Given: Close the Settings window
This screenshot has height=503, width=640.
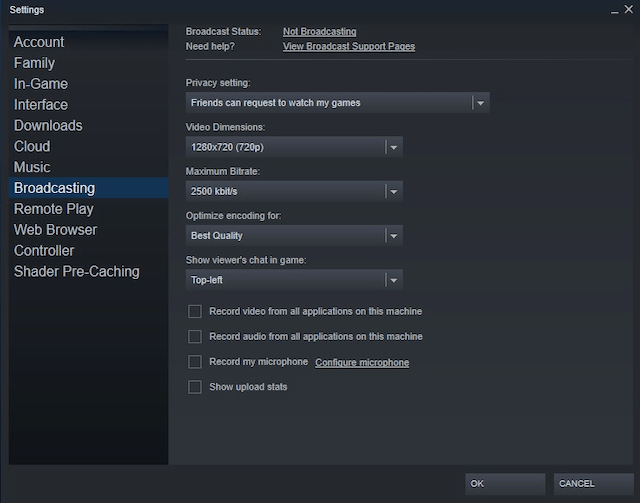Looking at the screenshot, I should pyautogui.click(x=629, y=9).
